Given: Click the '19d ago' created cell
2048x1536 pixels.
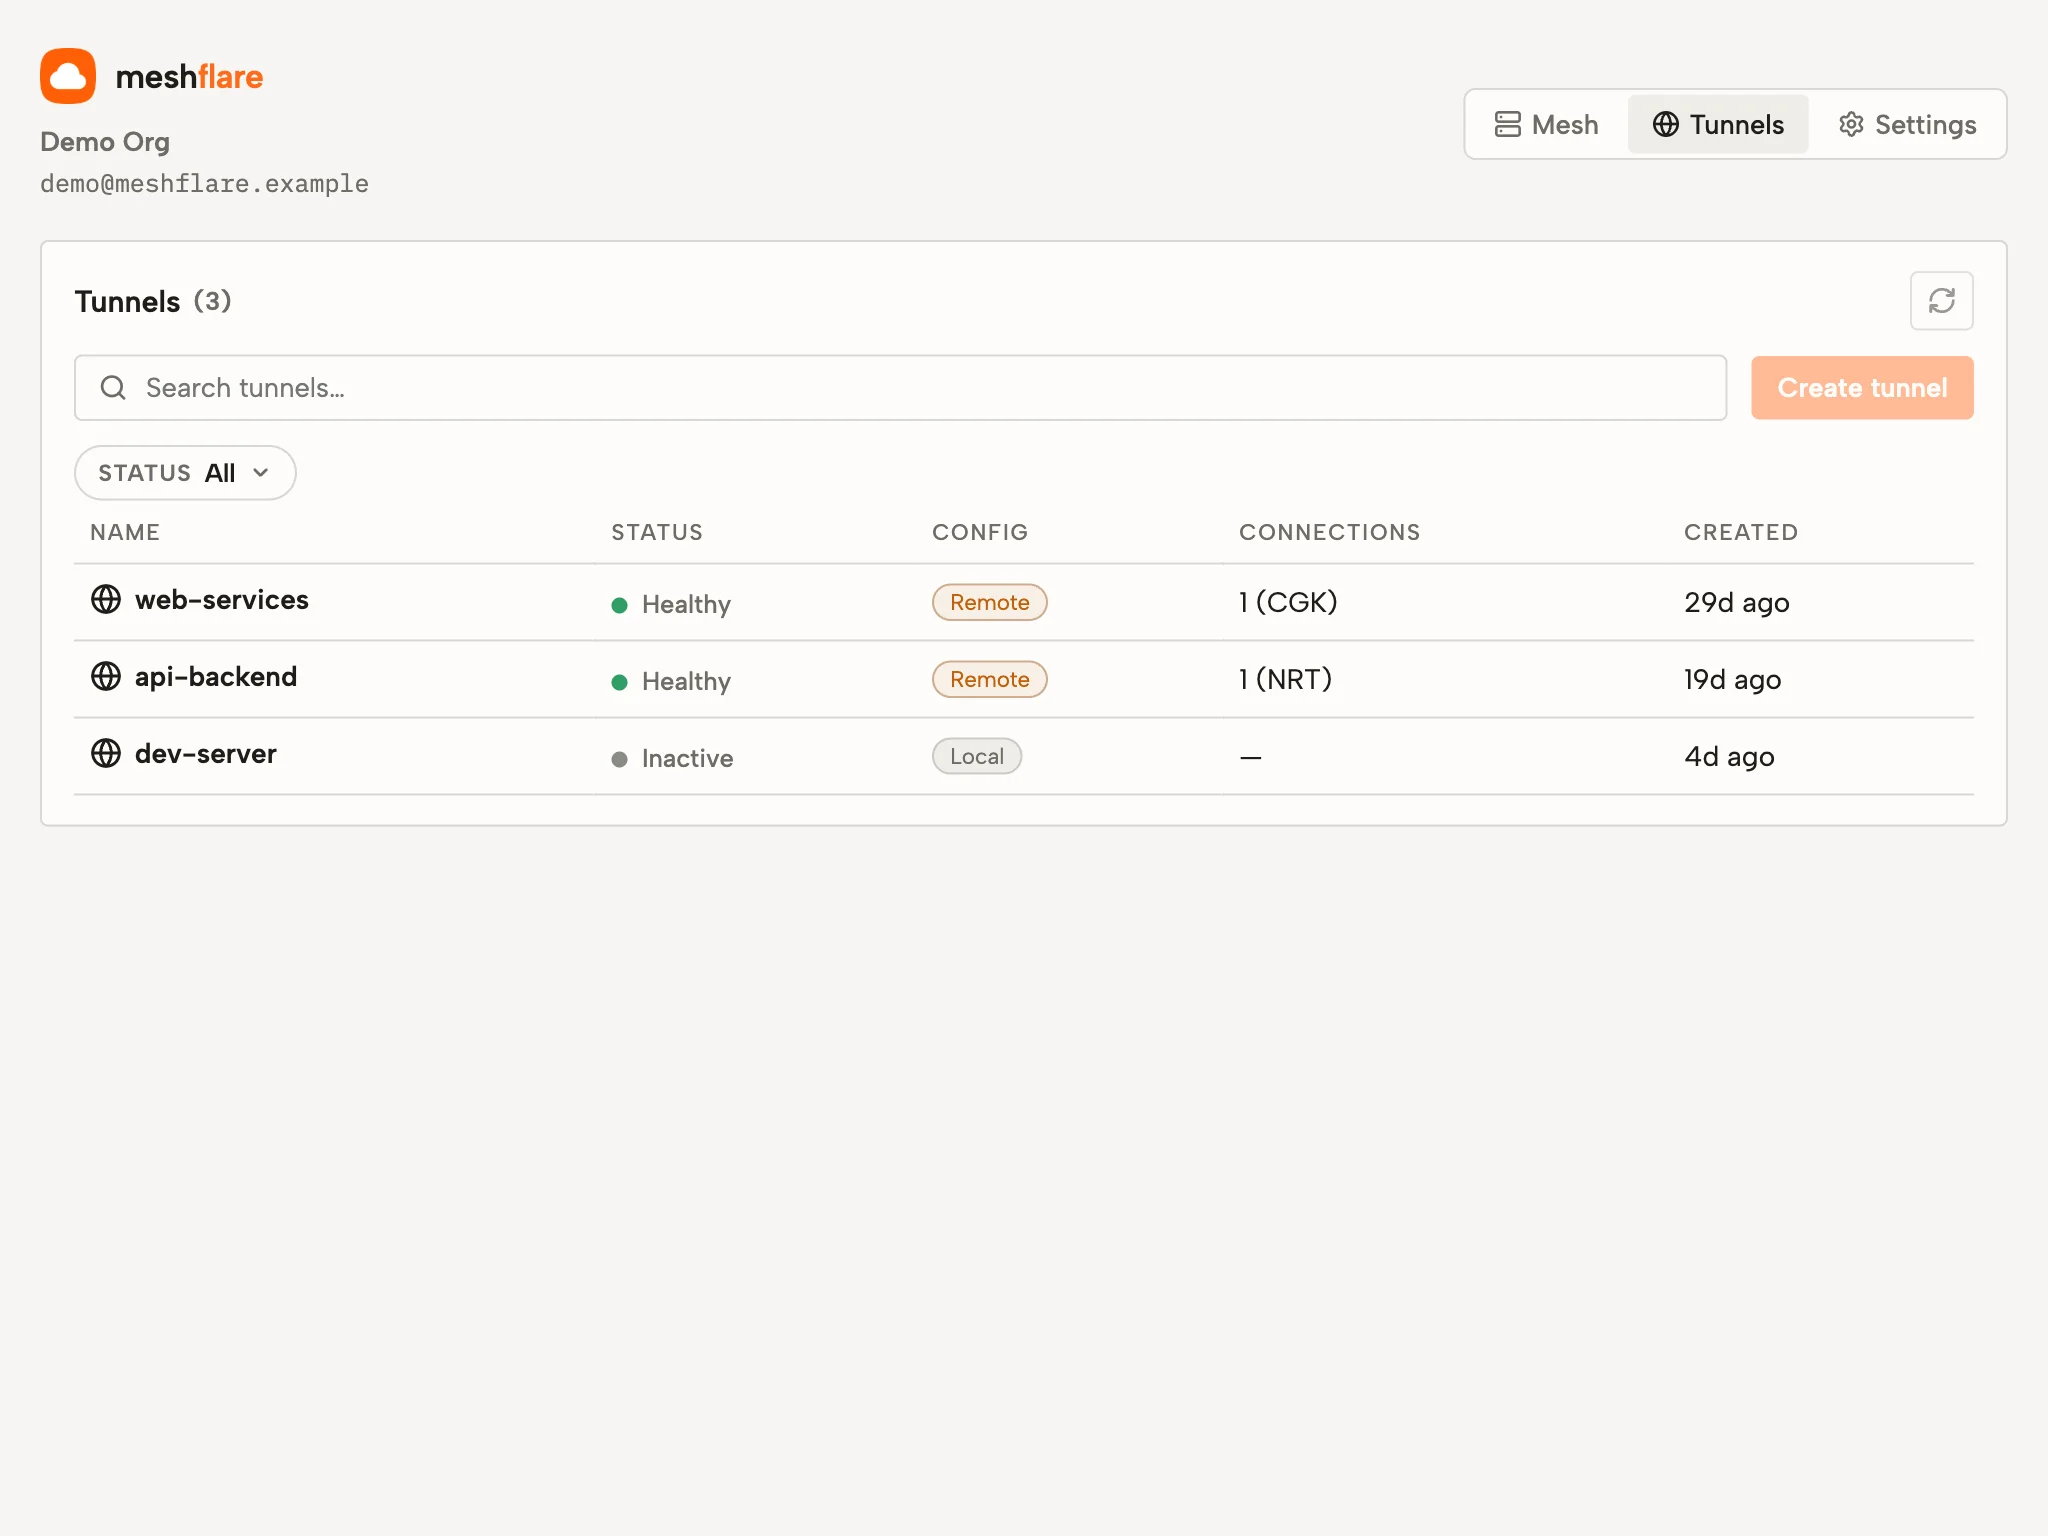Looking at the screenshot, I should coord(1733,679).
